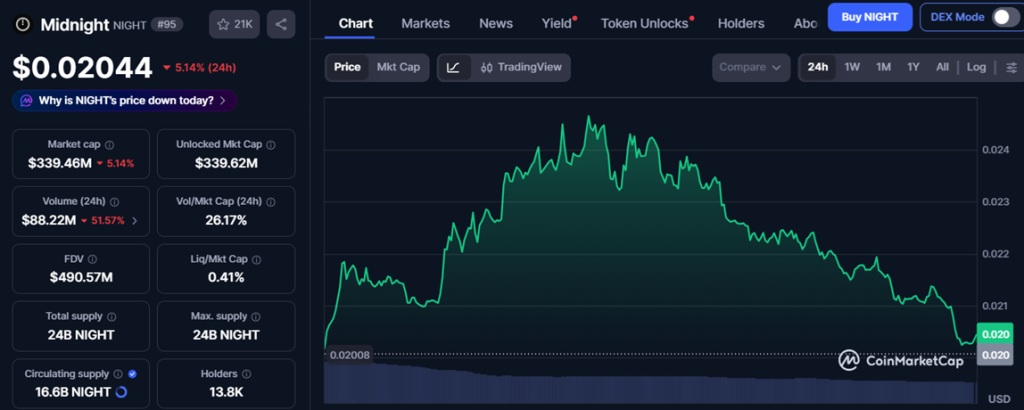Show Vol/Mkt Cap (24h) info icon
1024x410 pixels.
click(271, 202)
